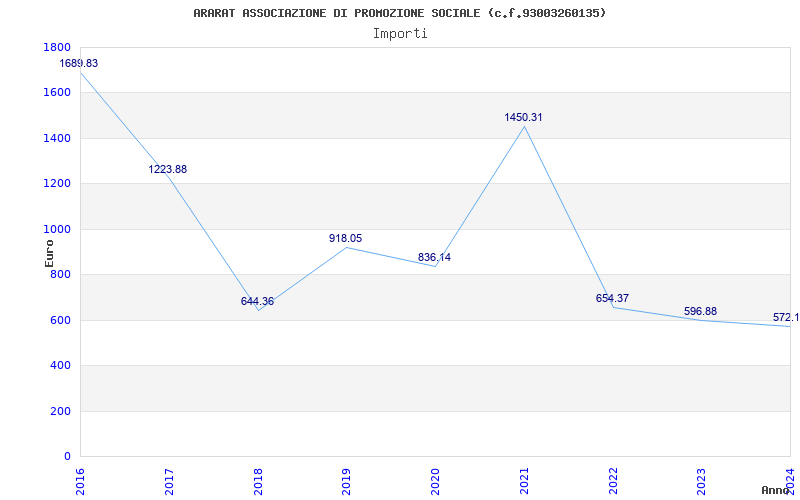
Task: Select the 572.1 data label
Action: pyautogui.click(x=786, y=318)
